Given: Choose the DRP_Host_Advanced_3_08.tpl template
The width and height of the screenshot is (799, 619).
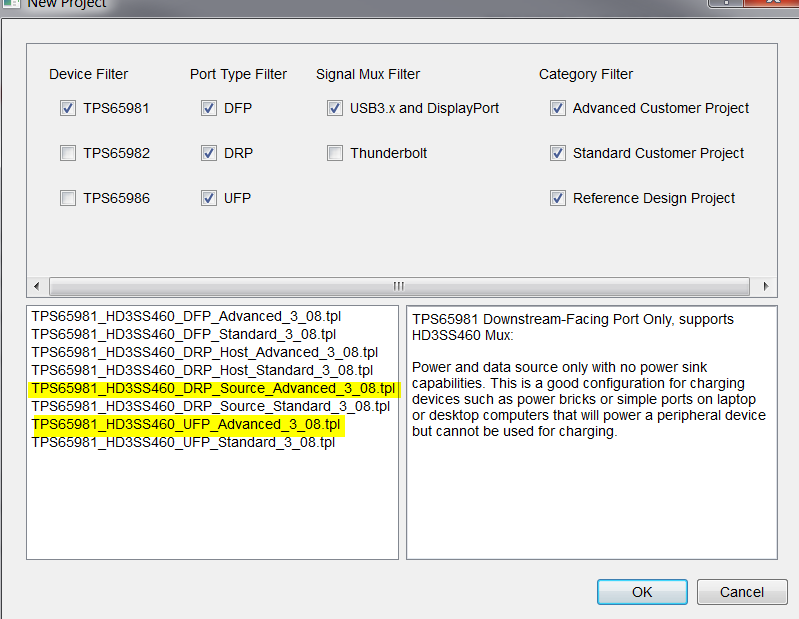Looking at the screenshot, I should (204, 352).
